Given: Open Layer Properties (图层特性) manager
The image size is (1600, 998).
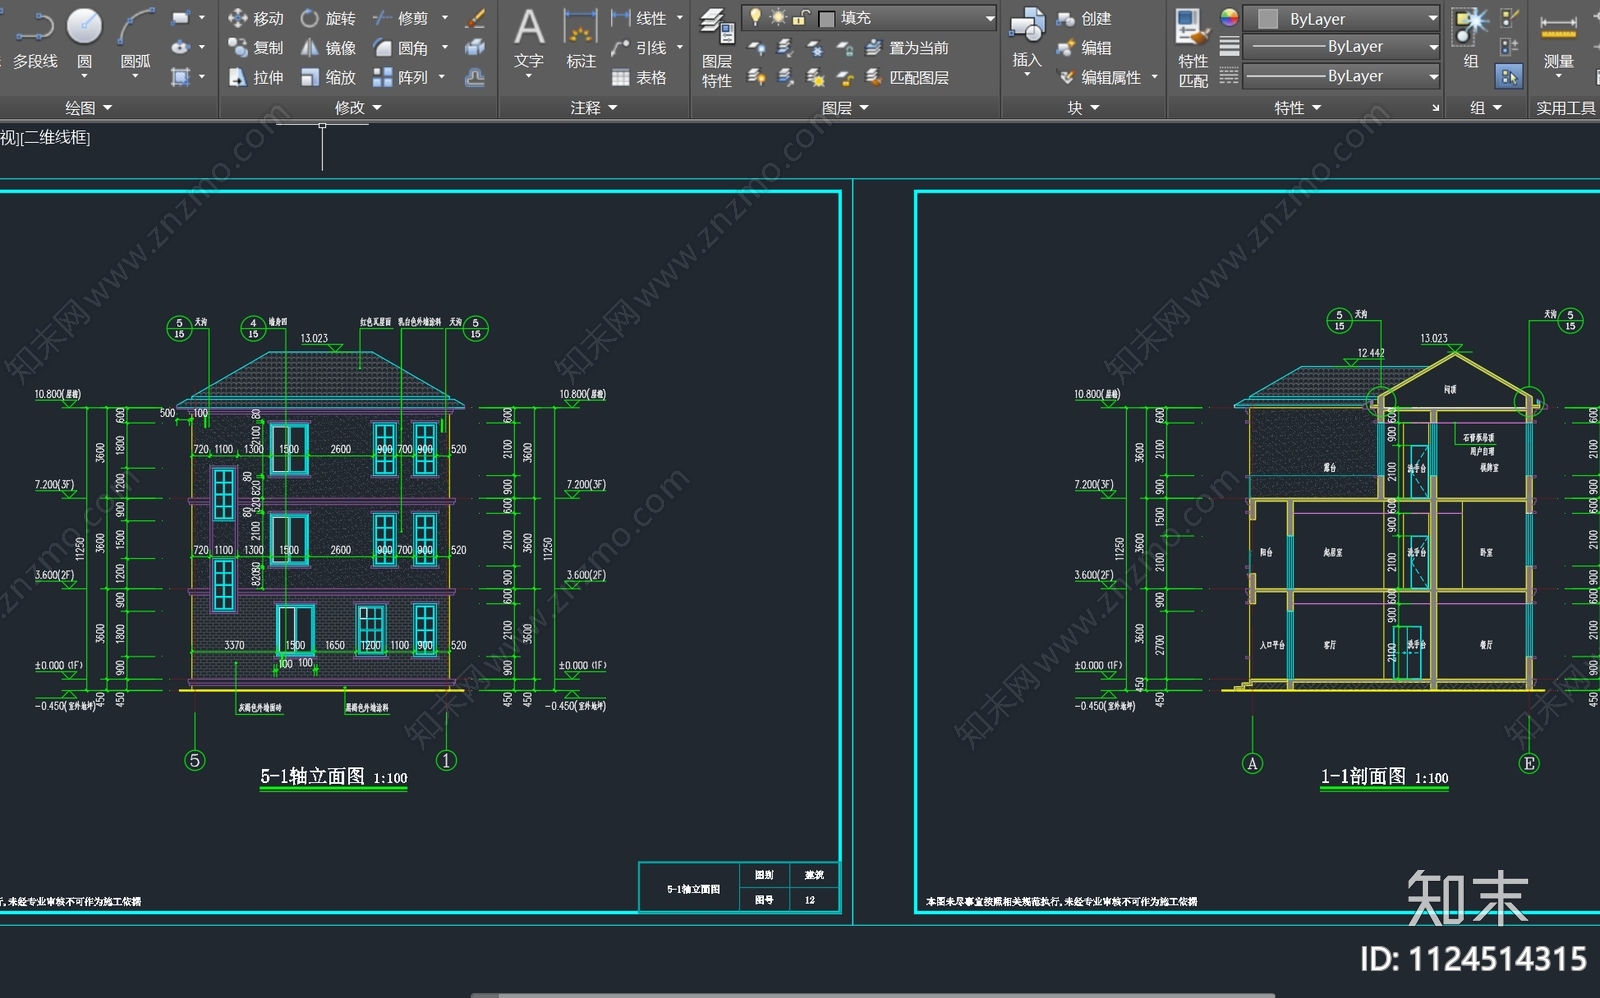Looking at the screenshot, I should [x=717, y=47].
